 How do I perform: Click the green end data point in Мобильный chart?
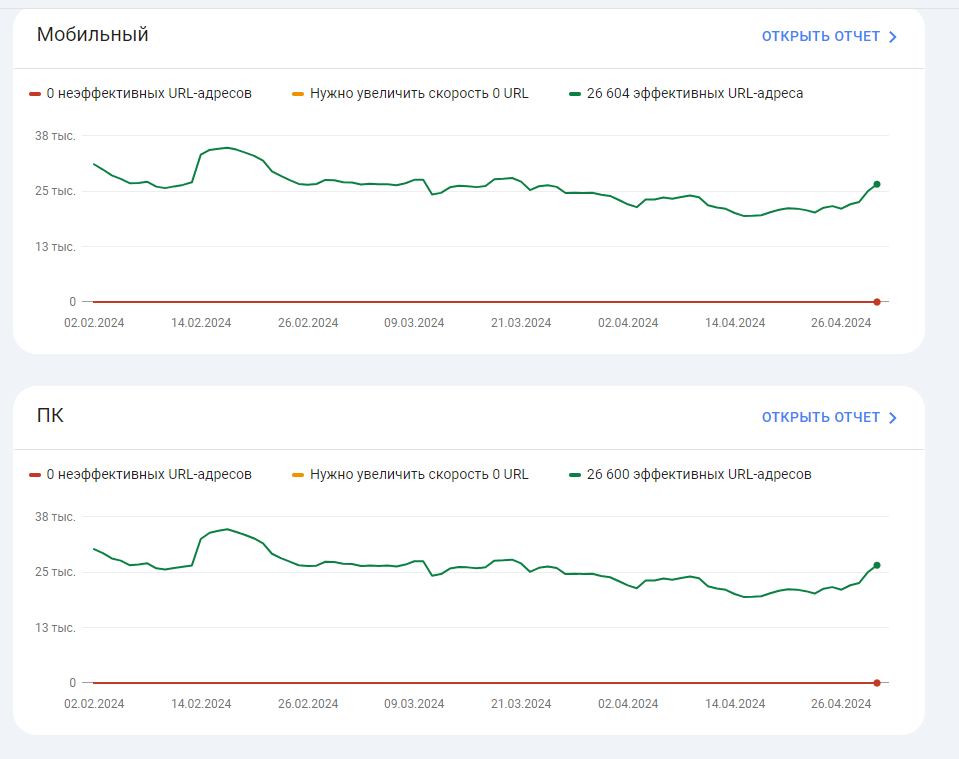877,184
